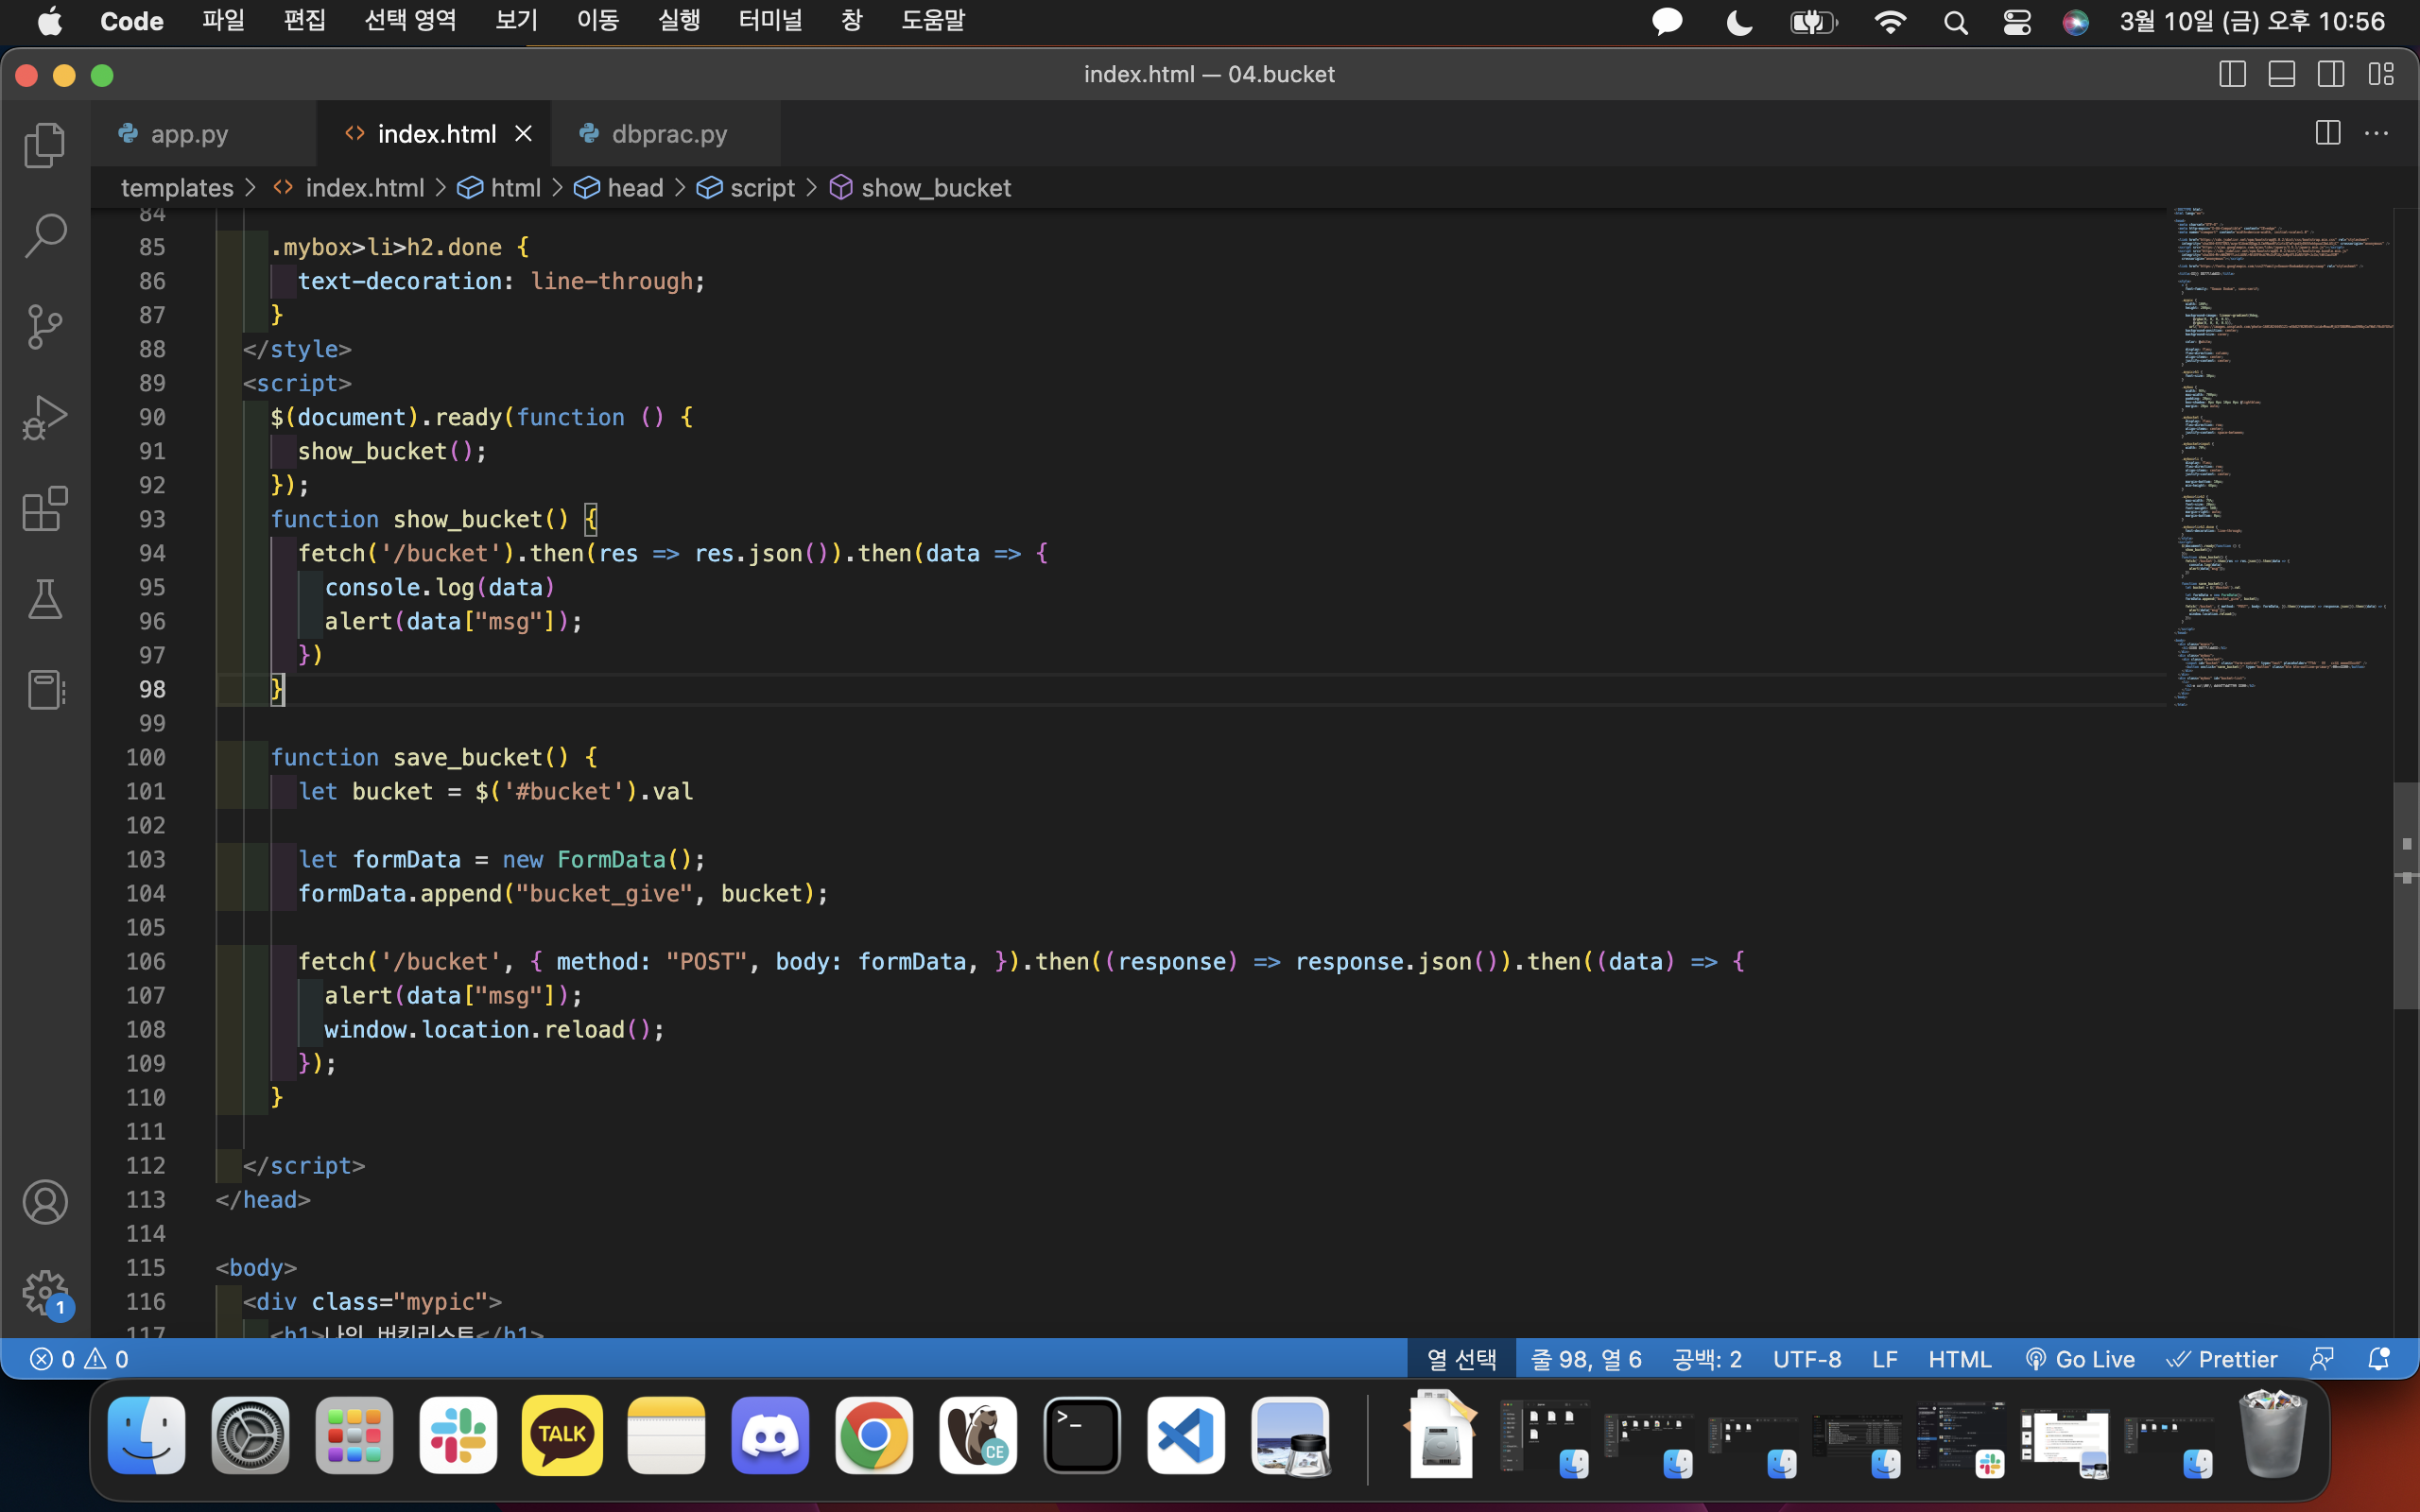Viewport: 2420px width, 1512px height.
Task: Open Spotlight search in menu bar
Action: (x=1956, y=22)
